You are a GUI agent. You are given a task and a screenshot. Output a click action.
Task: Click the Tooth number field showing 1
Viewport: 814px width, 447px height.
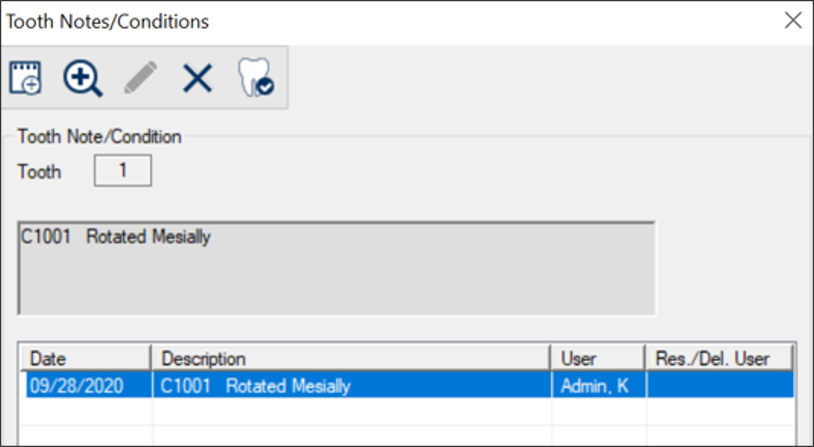pos(122,171)
